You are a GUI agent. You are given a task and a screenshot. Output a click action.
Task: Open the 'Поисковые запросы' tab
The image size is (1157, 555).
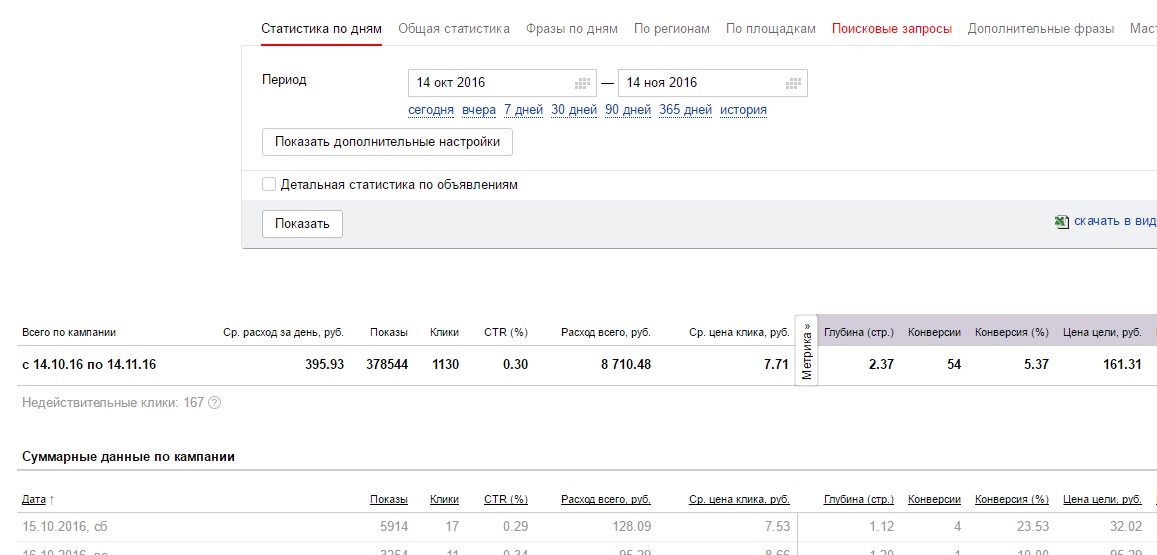tap(891, 29)
